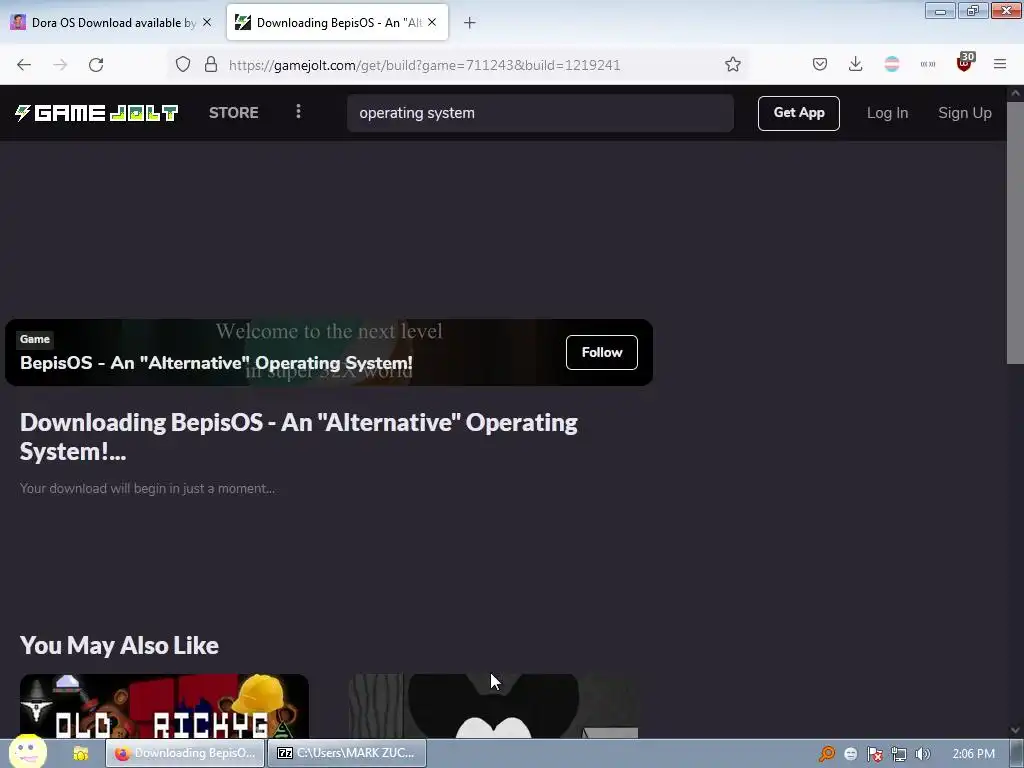The width and height of the screenshot is (1024, 768).
Task: Open the OLD RICKYG recommended game thumbnail
Action: [164, 706]
